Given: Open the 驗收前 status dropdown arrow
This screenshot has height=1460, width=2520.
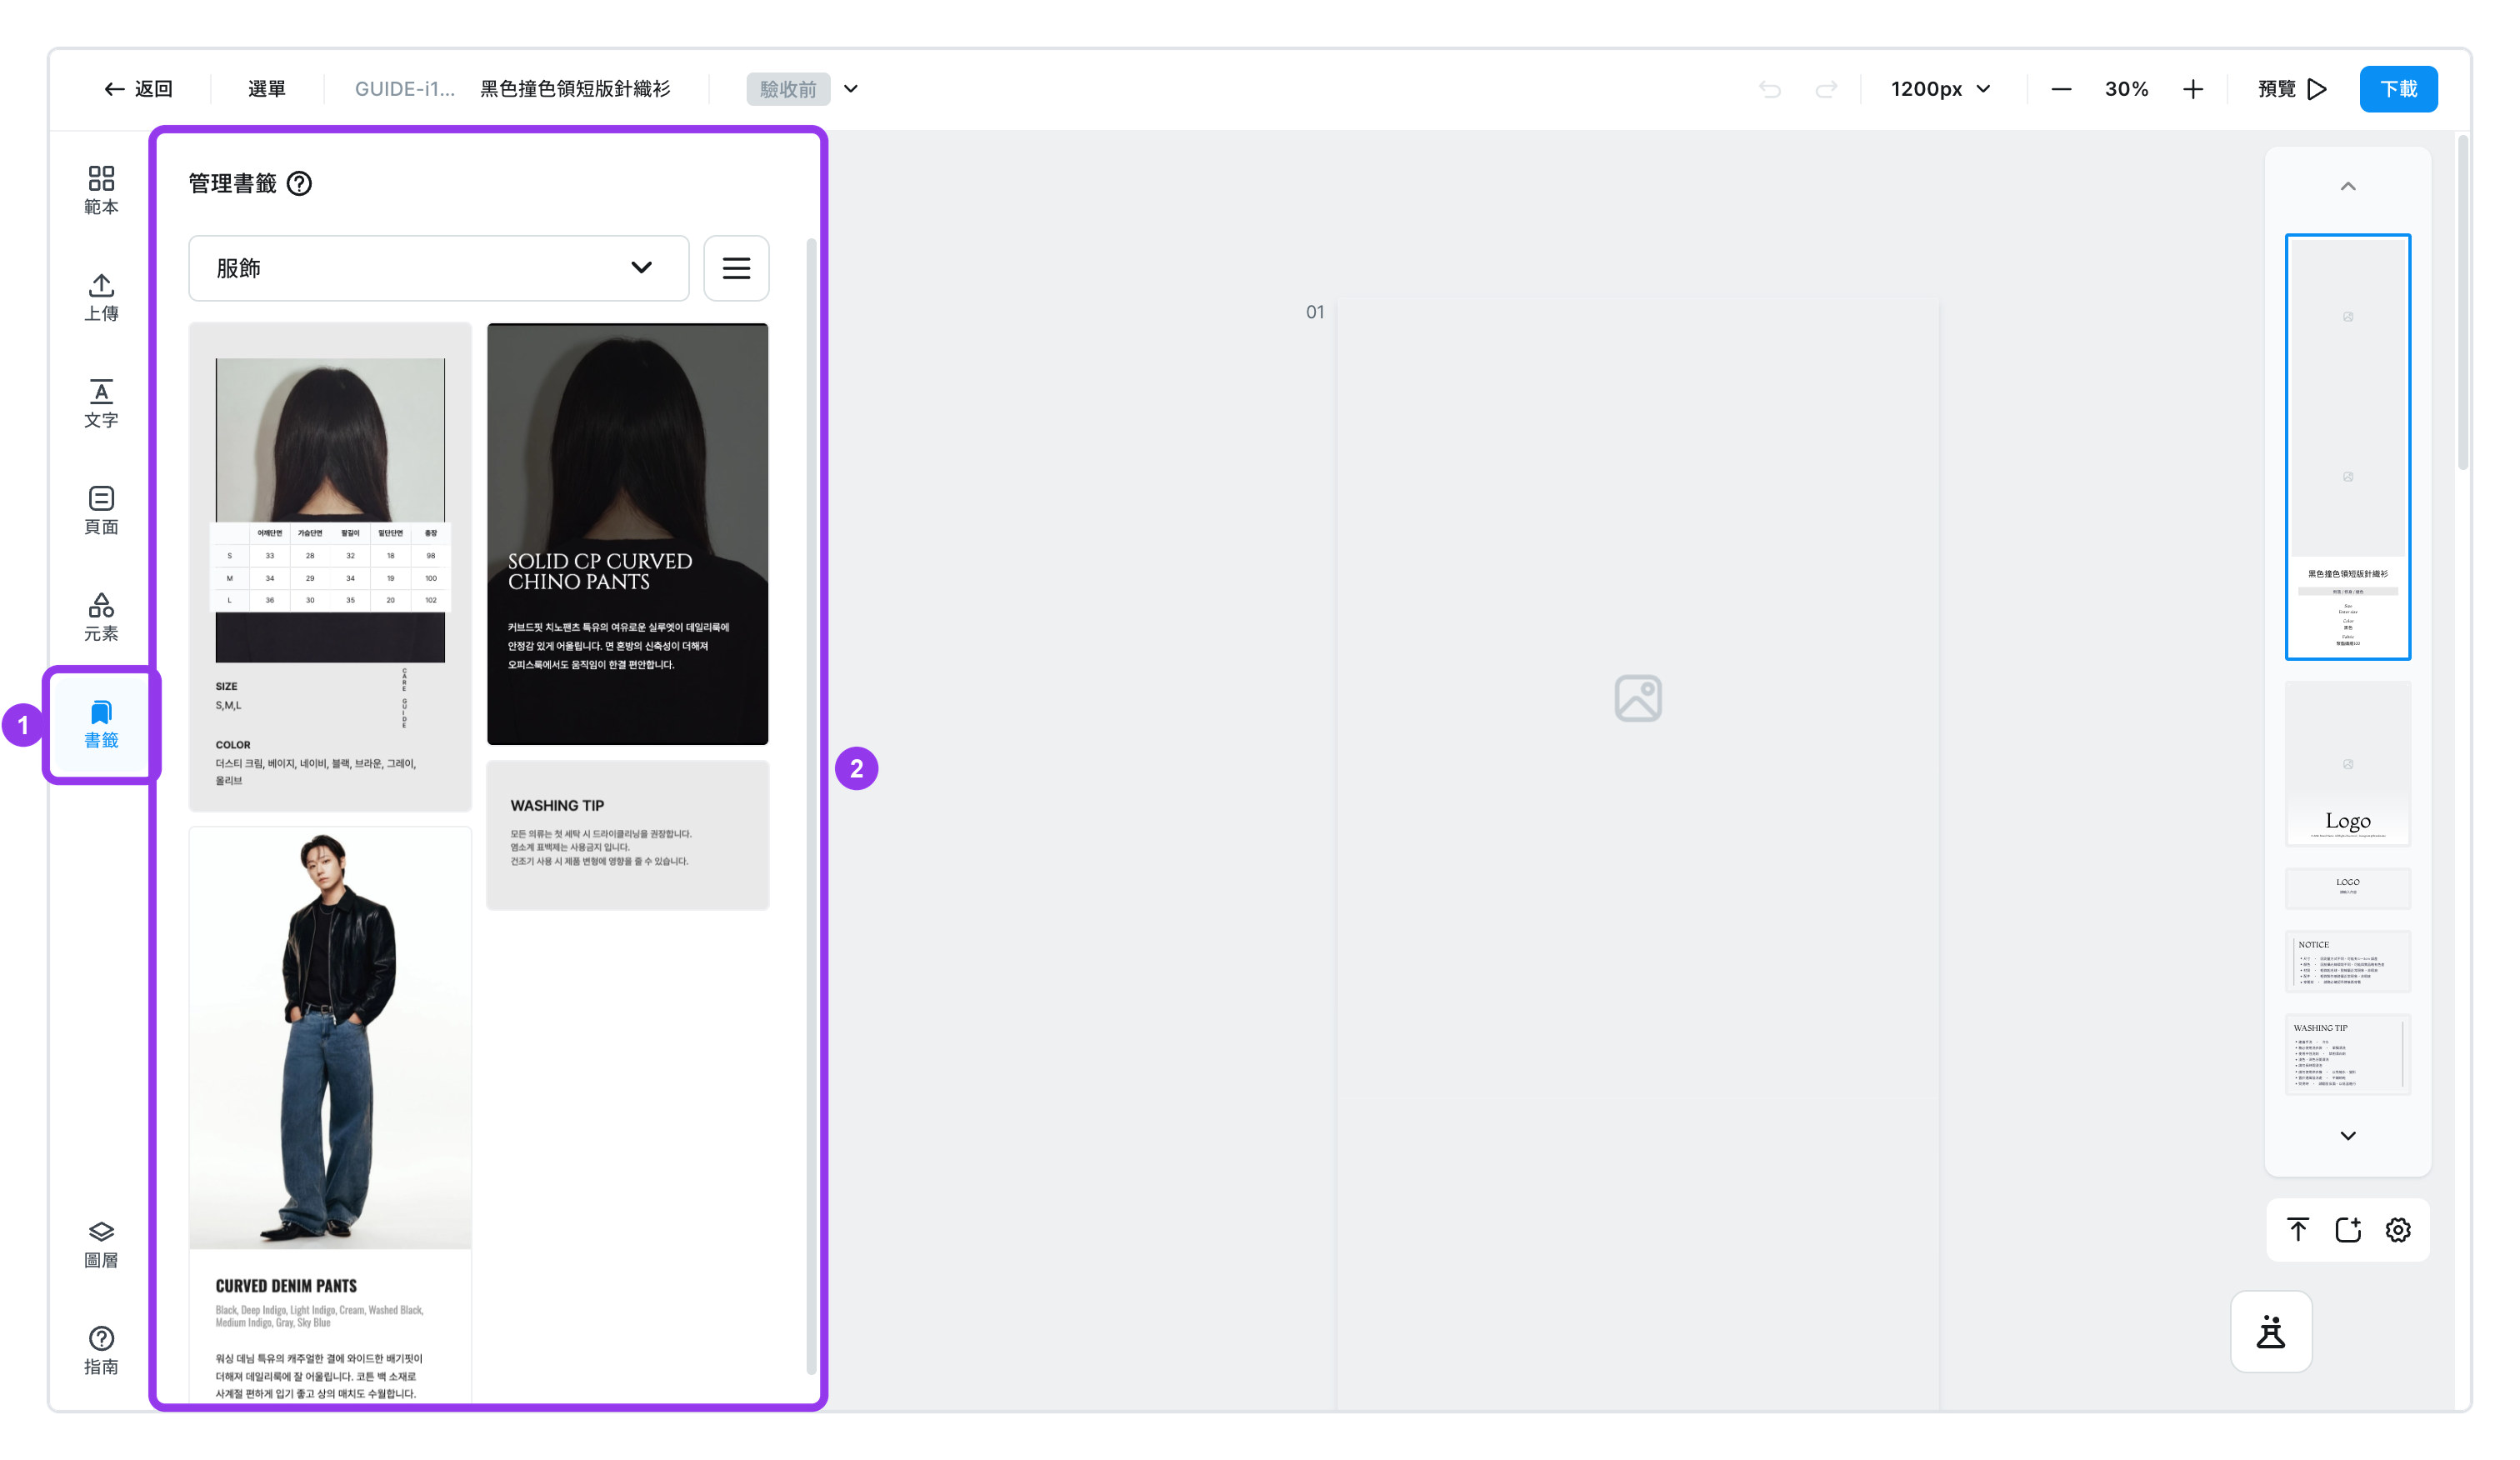Looking at the screenshot, I should point(851,89).
